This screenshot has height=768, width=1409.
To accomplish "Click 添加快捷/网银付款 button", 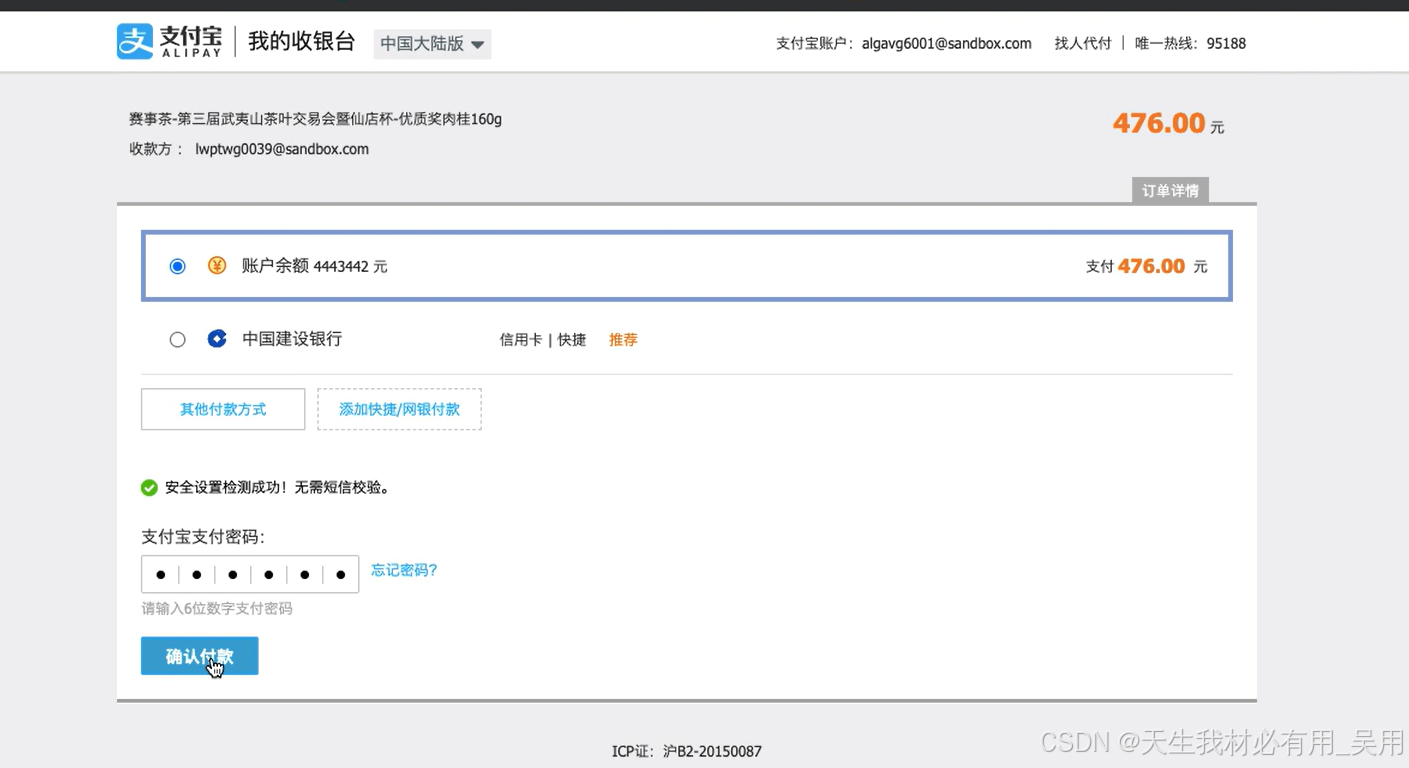I will (x=399, y=409).
